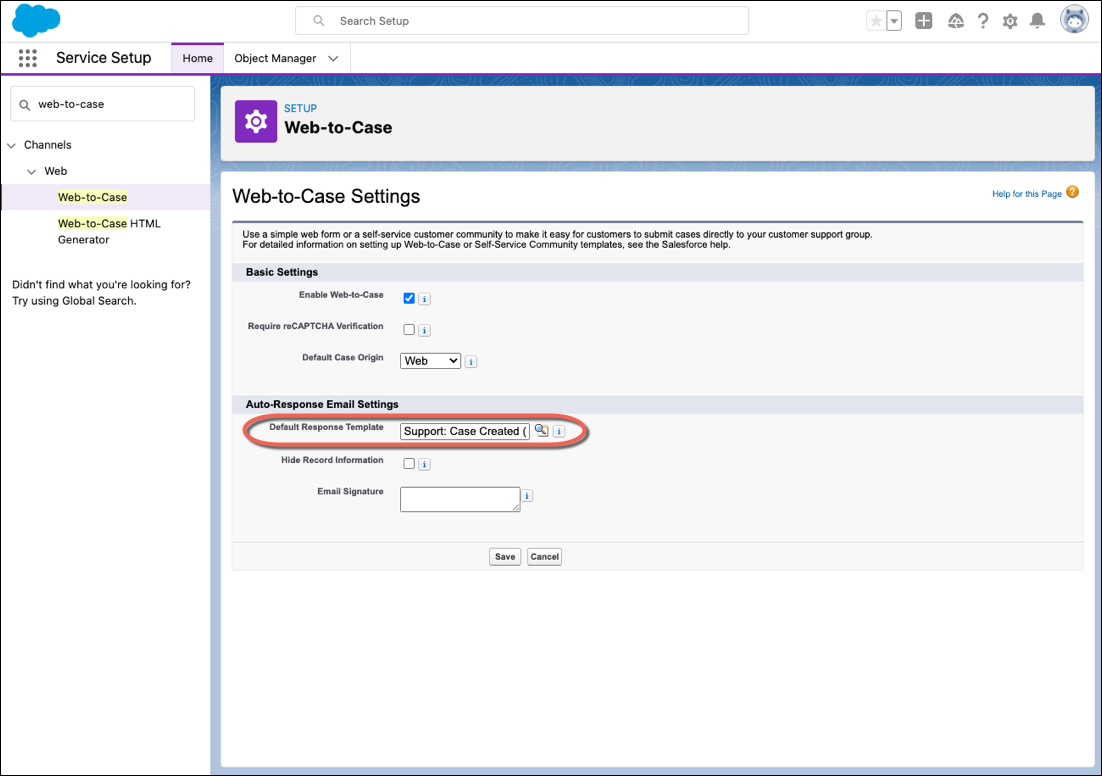This screenshot has height=776, width=1102.
Task: Click the orange help question mark icon
Action: point(1072,192)
